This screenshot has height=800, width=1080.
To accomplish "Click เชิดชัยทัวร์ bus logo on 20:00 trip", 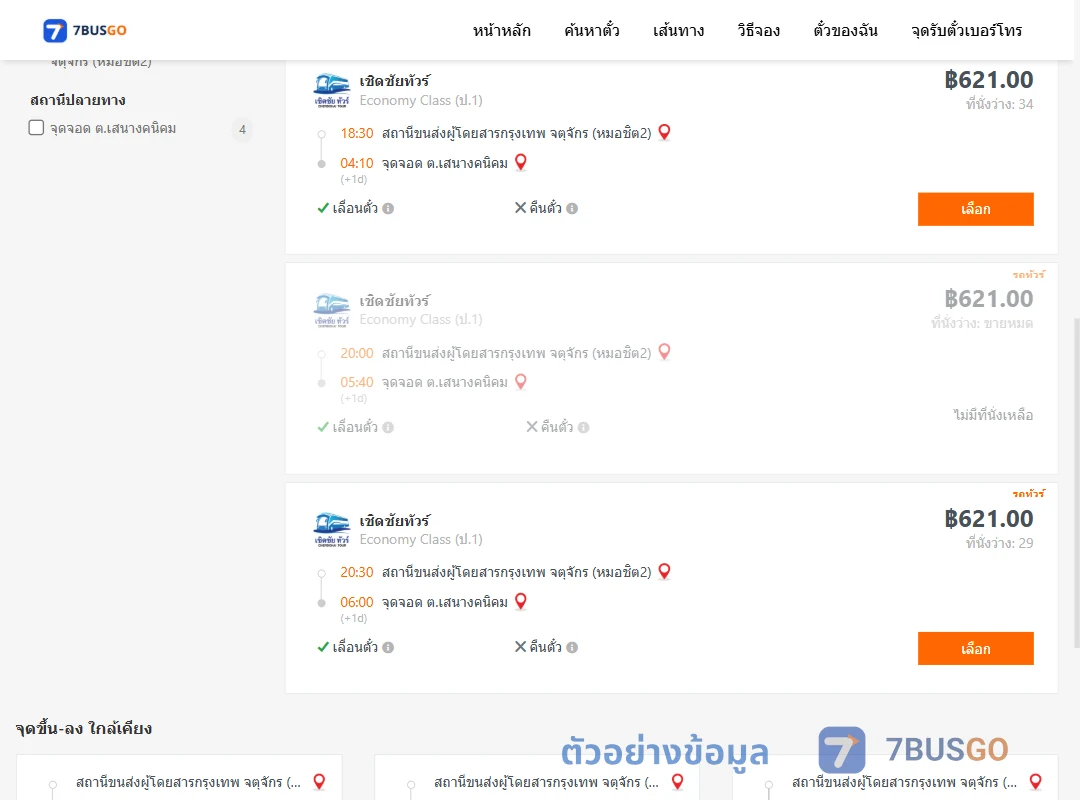I will click(x=331, y=310).
